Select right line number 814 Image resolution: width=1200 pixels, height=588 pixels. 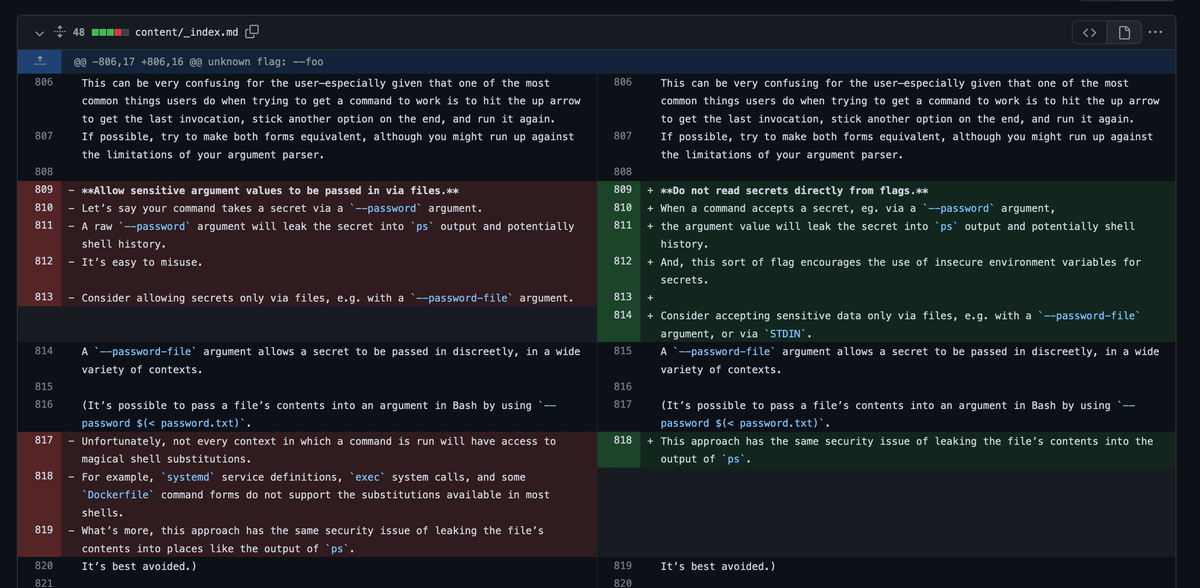click(622, 315)
